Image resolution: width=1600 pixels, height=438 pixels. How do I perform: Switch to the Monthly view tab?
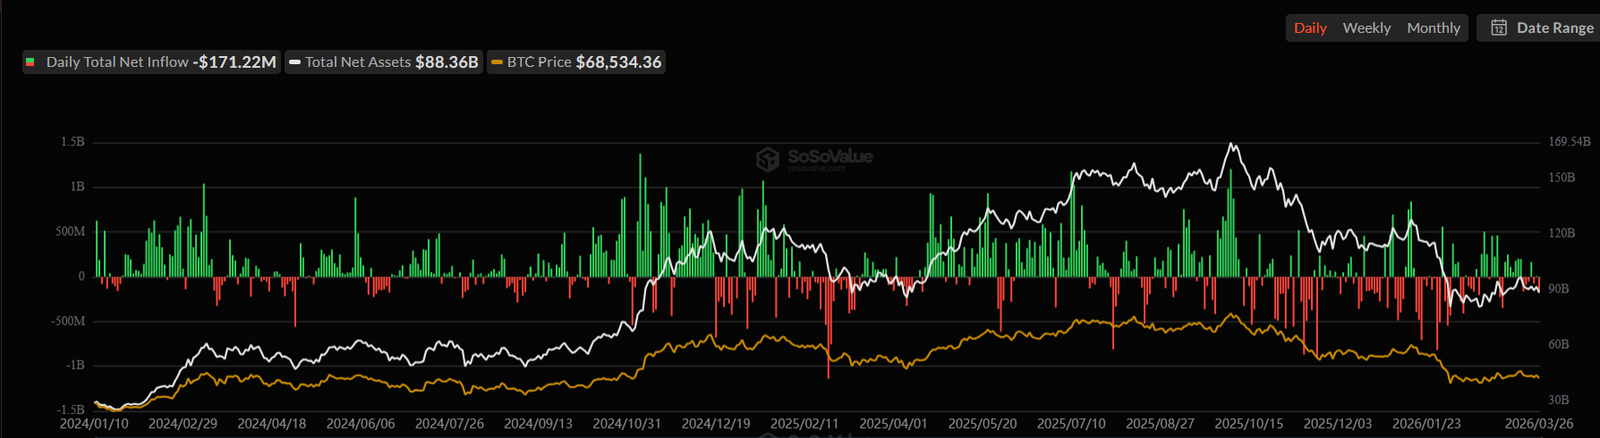[x=1433, y=28]
